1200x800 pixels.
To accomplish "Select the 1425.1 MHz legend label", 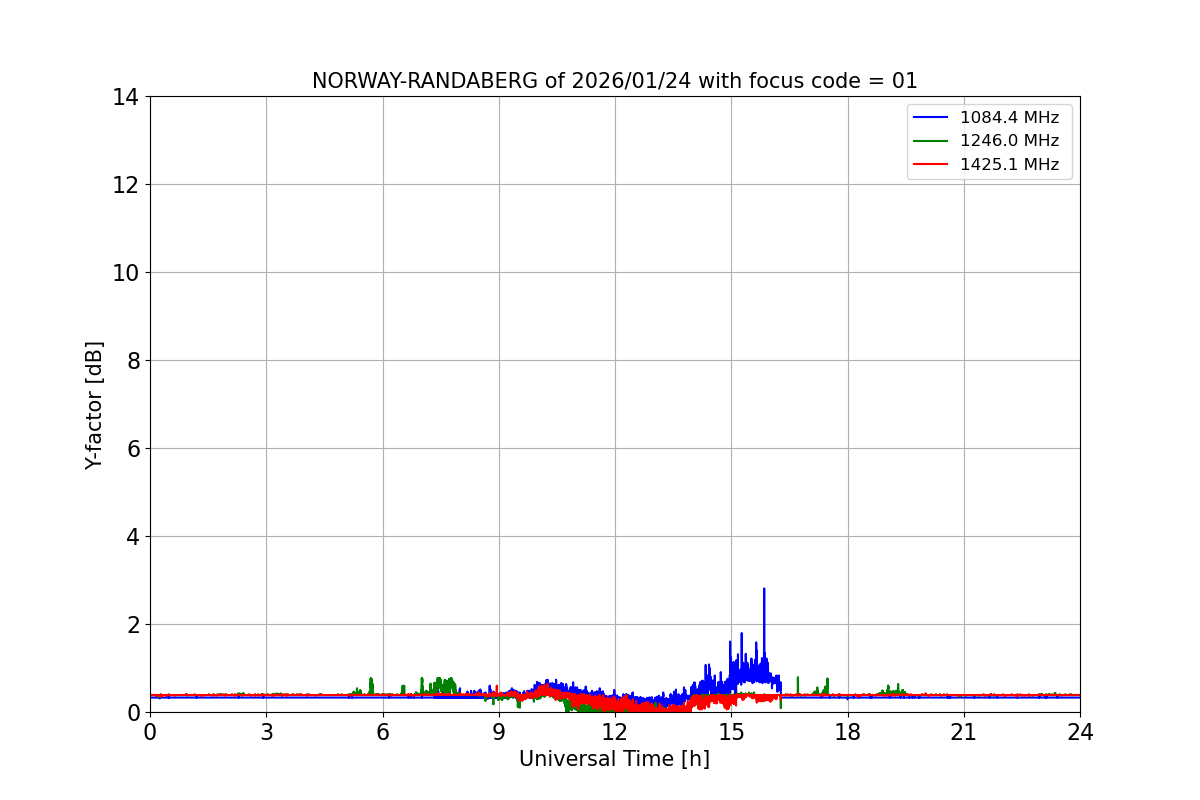I will (x=1009, y=165).
